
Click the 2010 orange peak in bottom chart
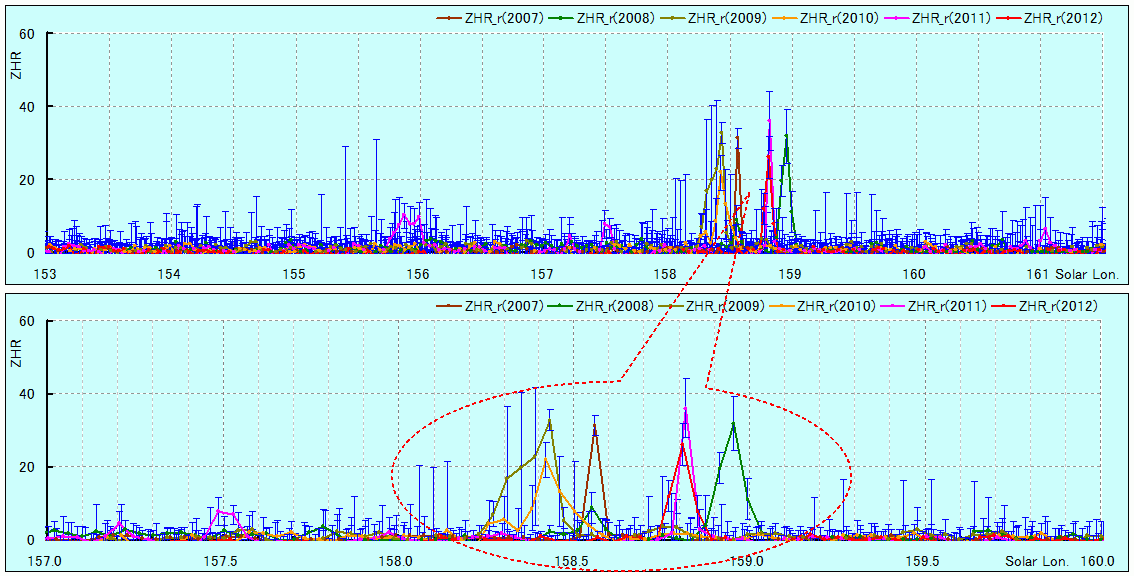tap(546, 459)
